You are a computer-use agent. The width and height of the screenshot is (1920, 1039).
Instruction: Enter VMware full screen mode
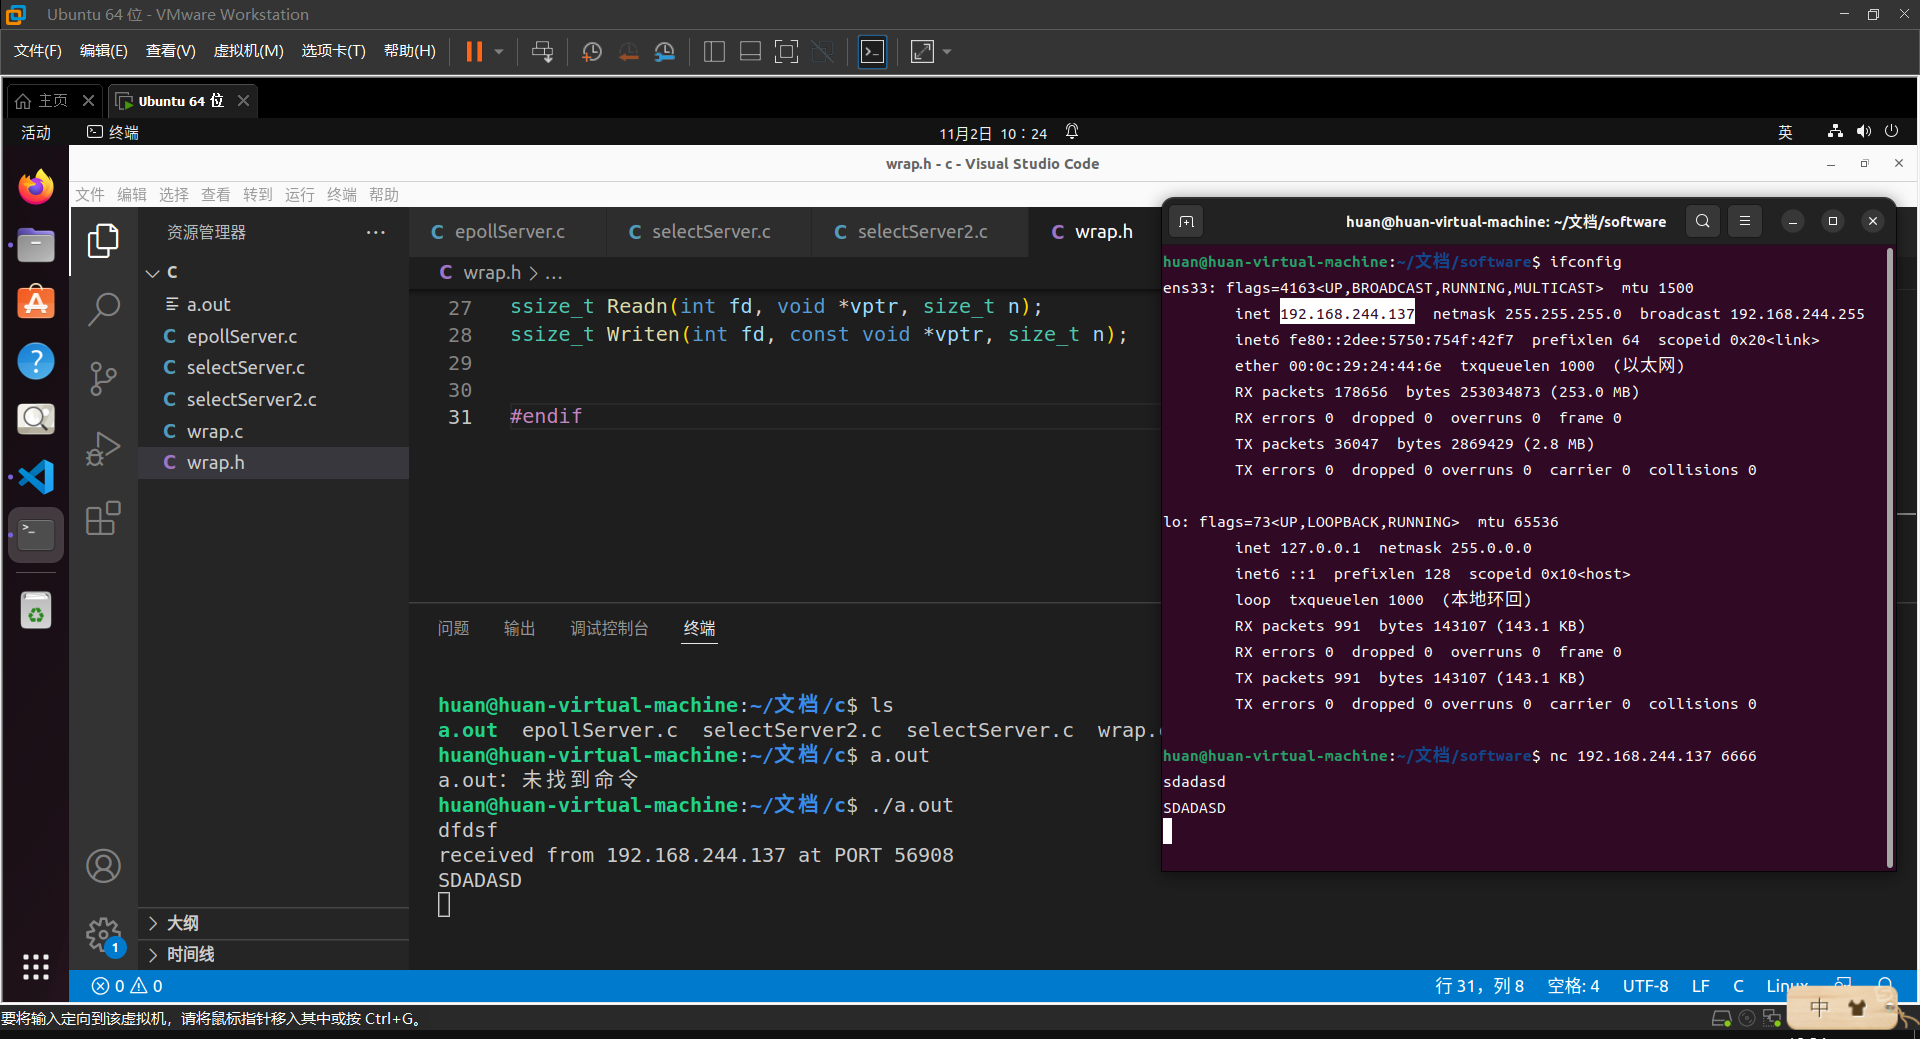921,51
